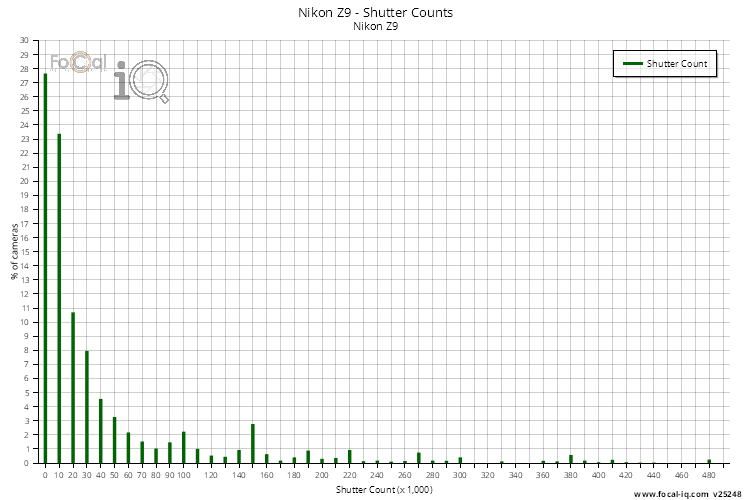Image resolution: width=750 pixels, height=500 pixels.
Task: Click the '100' label on the x-axis
Action: pyautogui.click(x=184, y=475)
